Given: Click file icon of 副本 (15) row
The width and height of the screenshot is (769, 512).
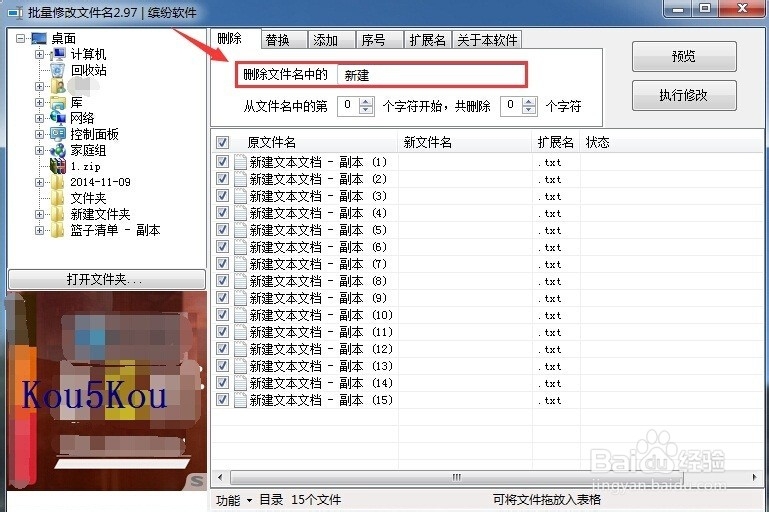Looking at the screenshot, I should point(240,400).
